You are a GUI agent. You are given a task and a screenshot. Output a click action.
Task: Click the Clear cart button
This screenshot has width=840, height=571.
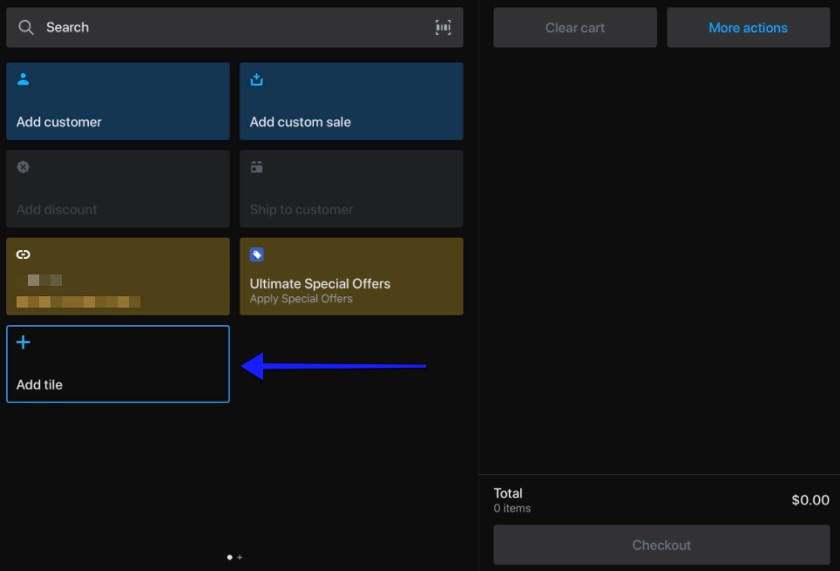click(x=575, y=27)
